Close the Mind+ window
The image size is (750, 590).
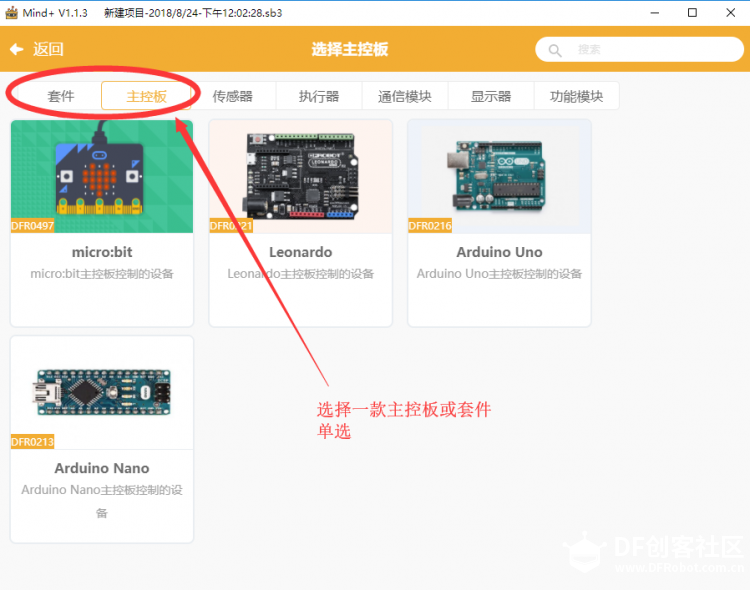tap(730, 13)
